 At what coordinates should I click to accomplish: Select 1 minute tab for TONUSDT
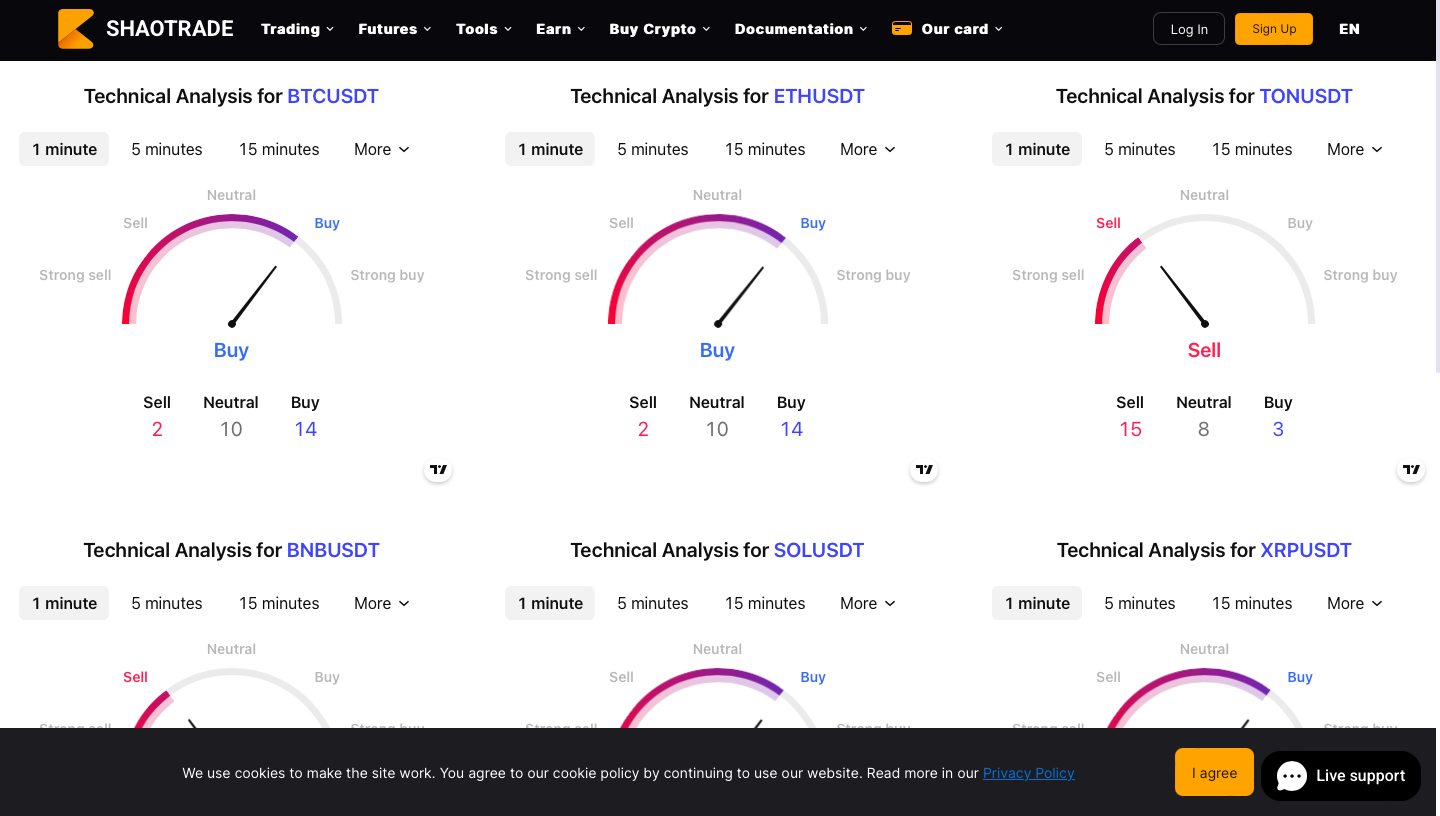1037,149
